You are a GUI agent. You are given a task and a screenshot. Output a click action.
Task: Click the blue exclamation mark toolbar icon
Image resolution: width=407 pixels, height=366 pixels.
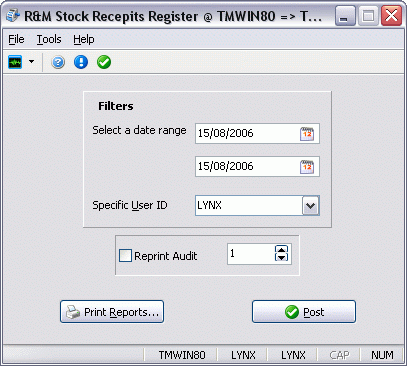(x=81, y=62)
